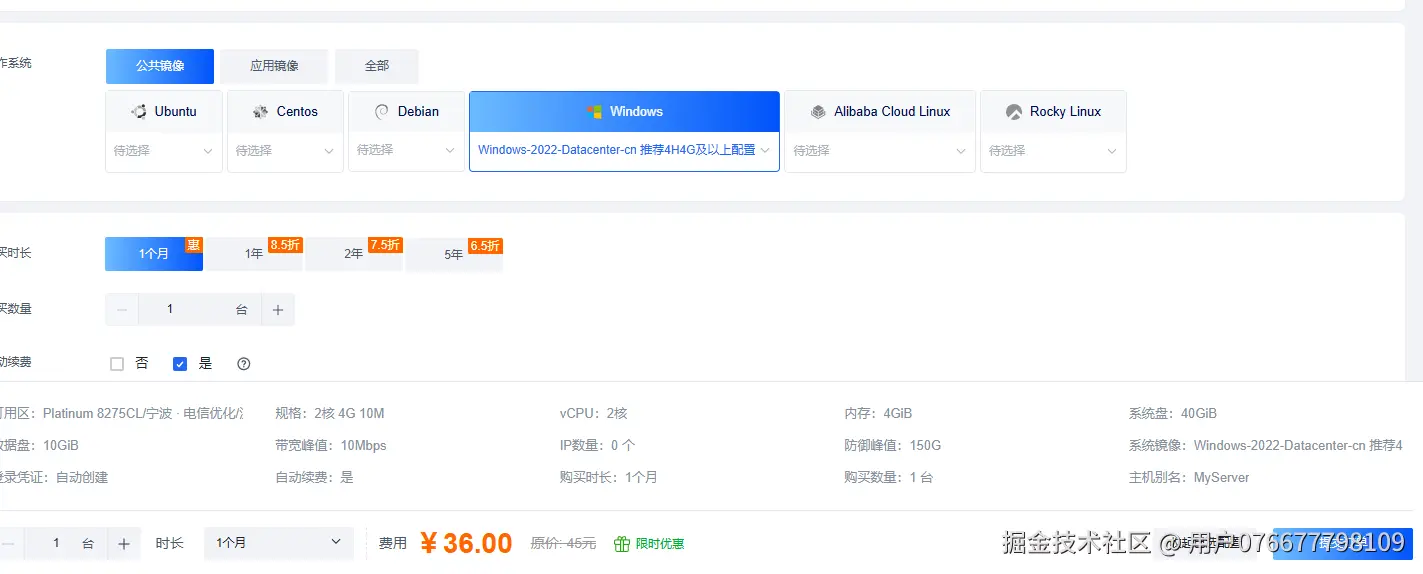Viewport: 1423px width, 574px height.
Task: Select the 2年 duration option
Action: point(354,254)
